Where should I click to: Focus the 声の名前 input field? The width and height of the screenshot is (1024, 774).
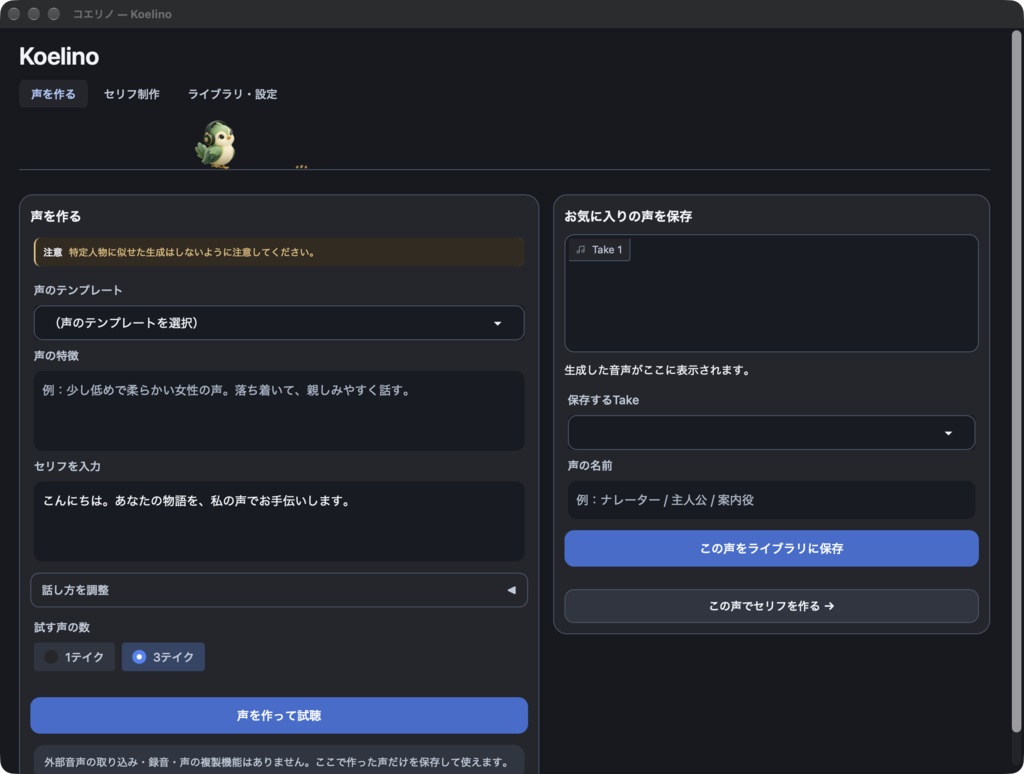771,500
